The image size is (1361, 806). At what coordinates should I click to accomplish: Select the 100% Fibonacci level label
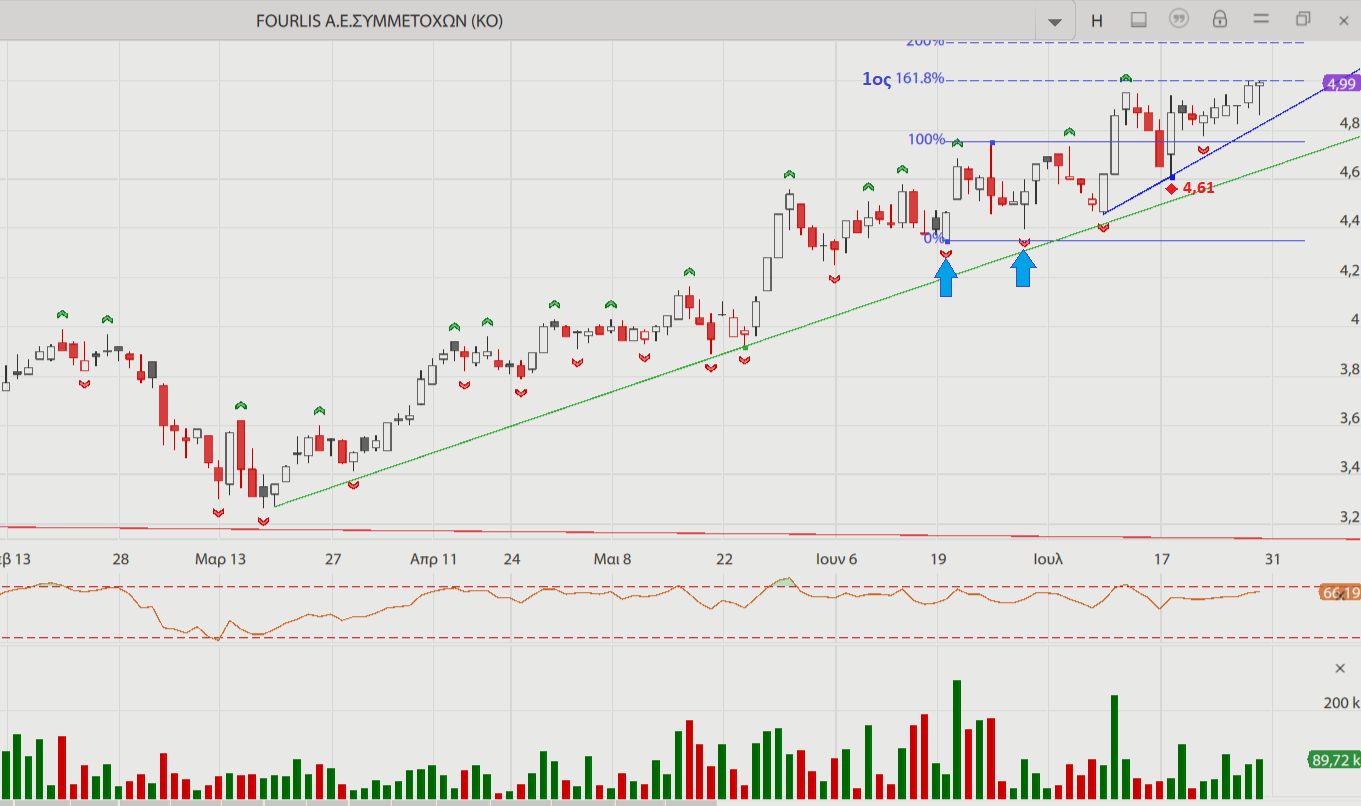click(x=926, y=139)
